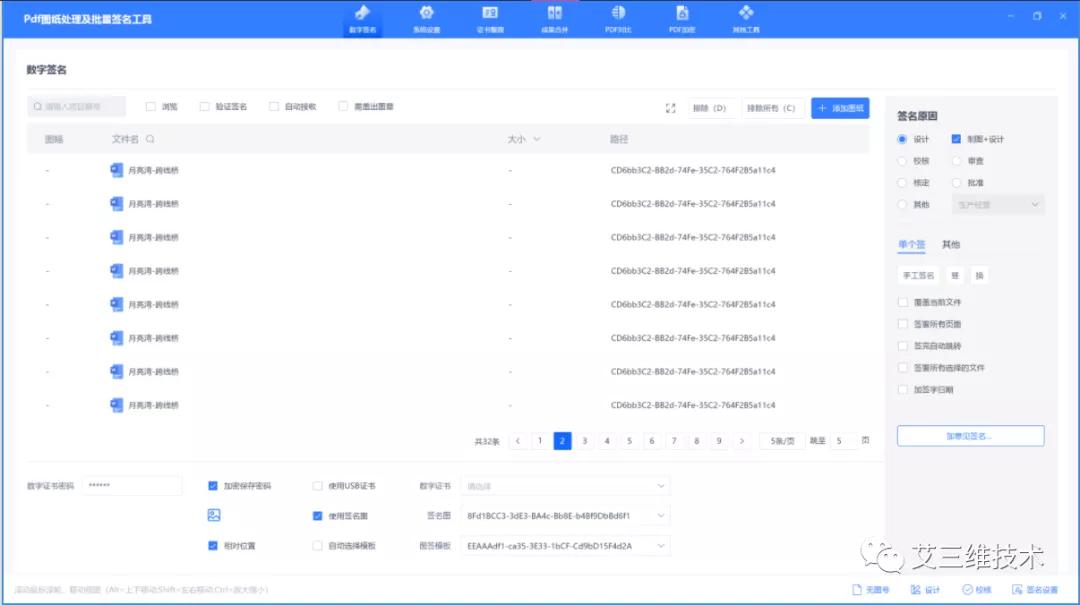Open the 系统设置 tool in the top toolbar

(x=426, y=18)
